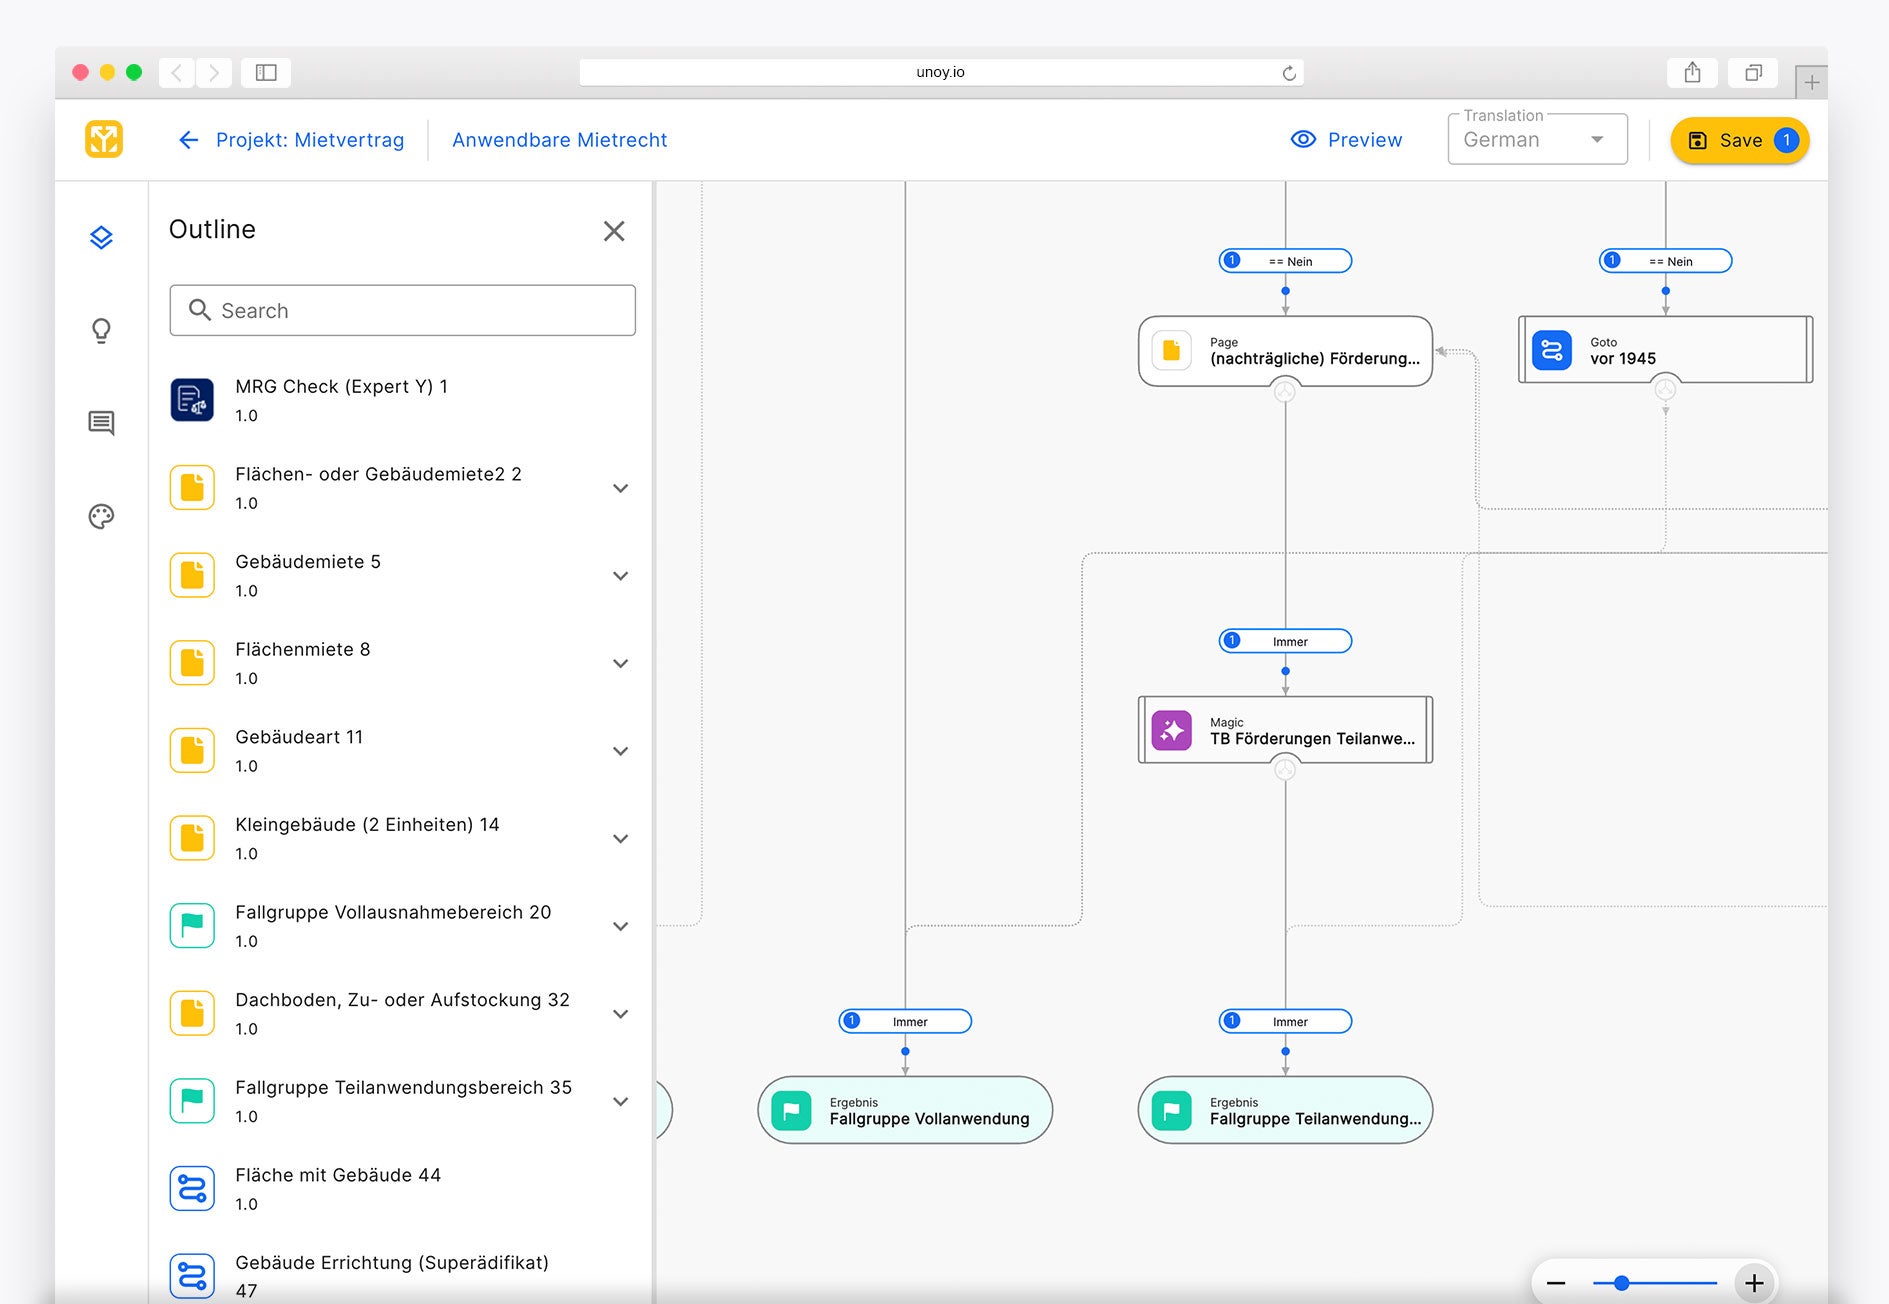Toggle the Preview eye button
1889x1304 pixels.
tap(1346, 140)
